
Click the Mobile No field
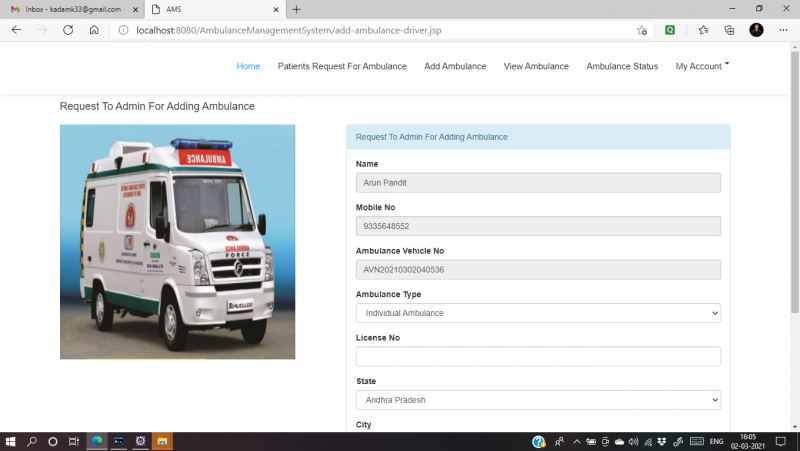pos(538,226)
